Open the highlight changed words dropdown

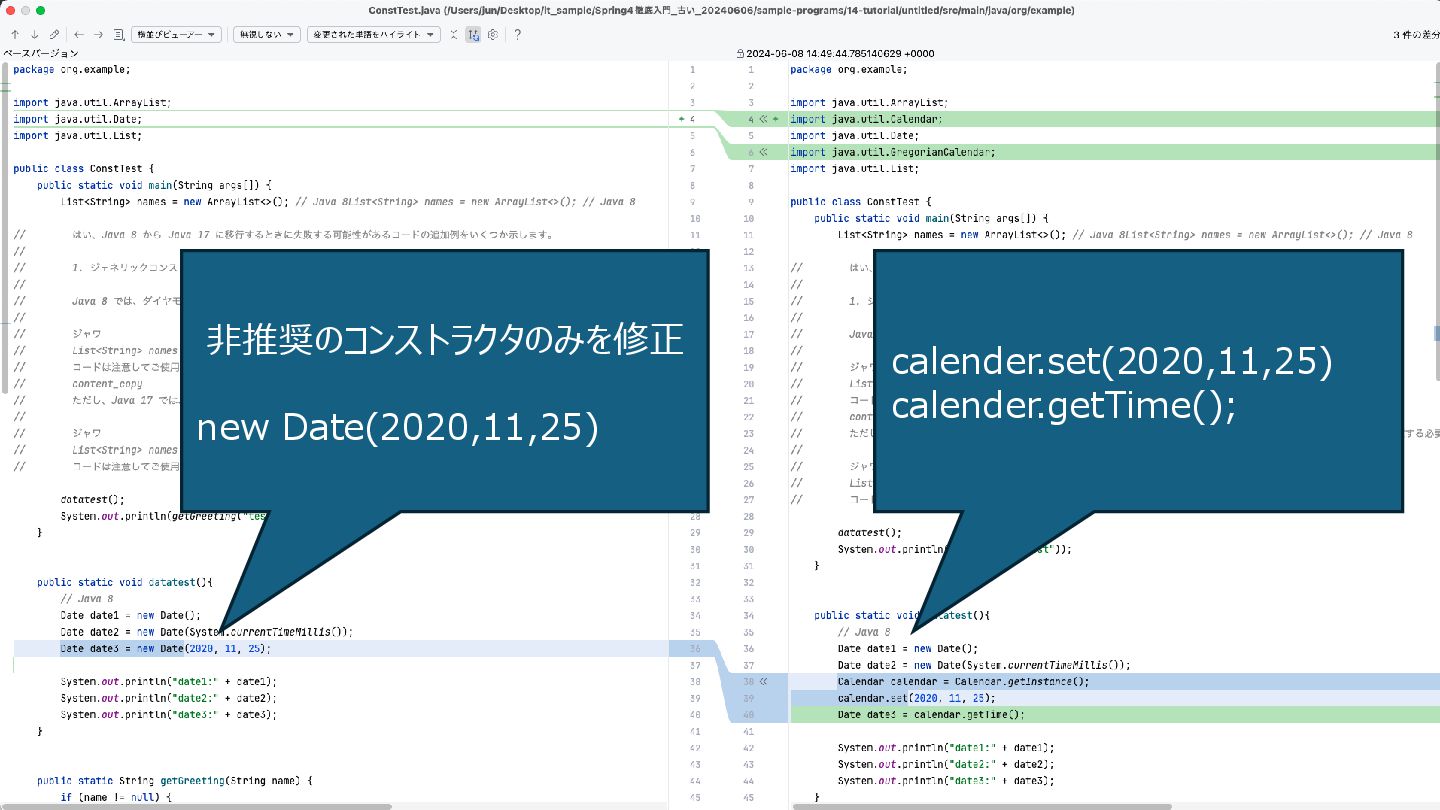[x=374, y=34]
